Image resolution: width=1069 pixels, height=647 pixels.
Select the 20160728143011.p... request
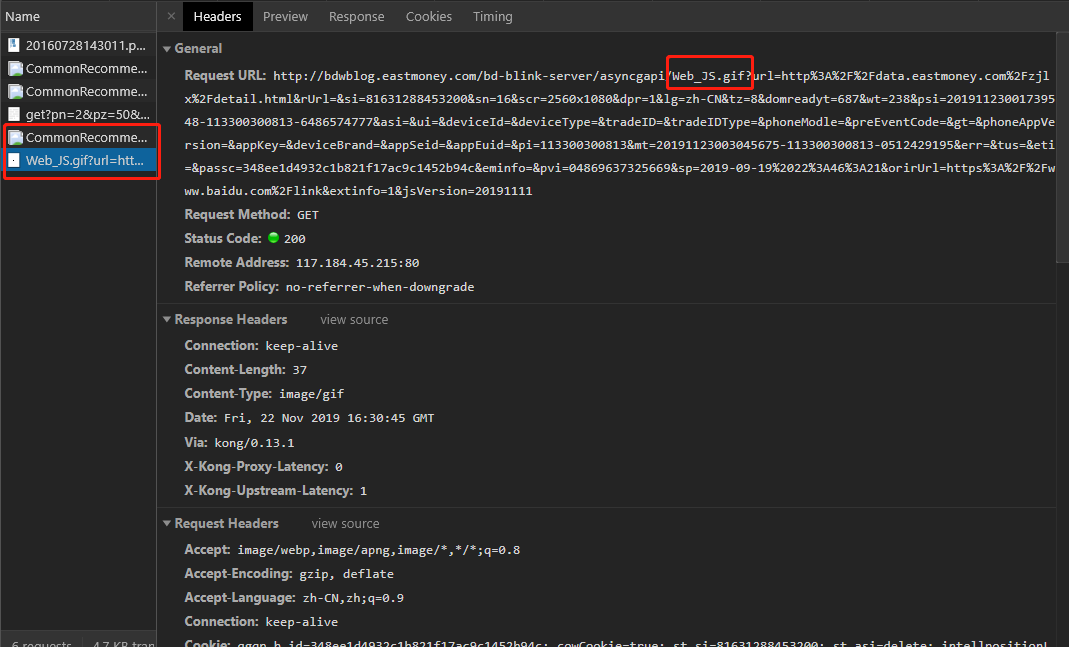pos(78,46)
